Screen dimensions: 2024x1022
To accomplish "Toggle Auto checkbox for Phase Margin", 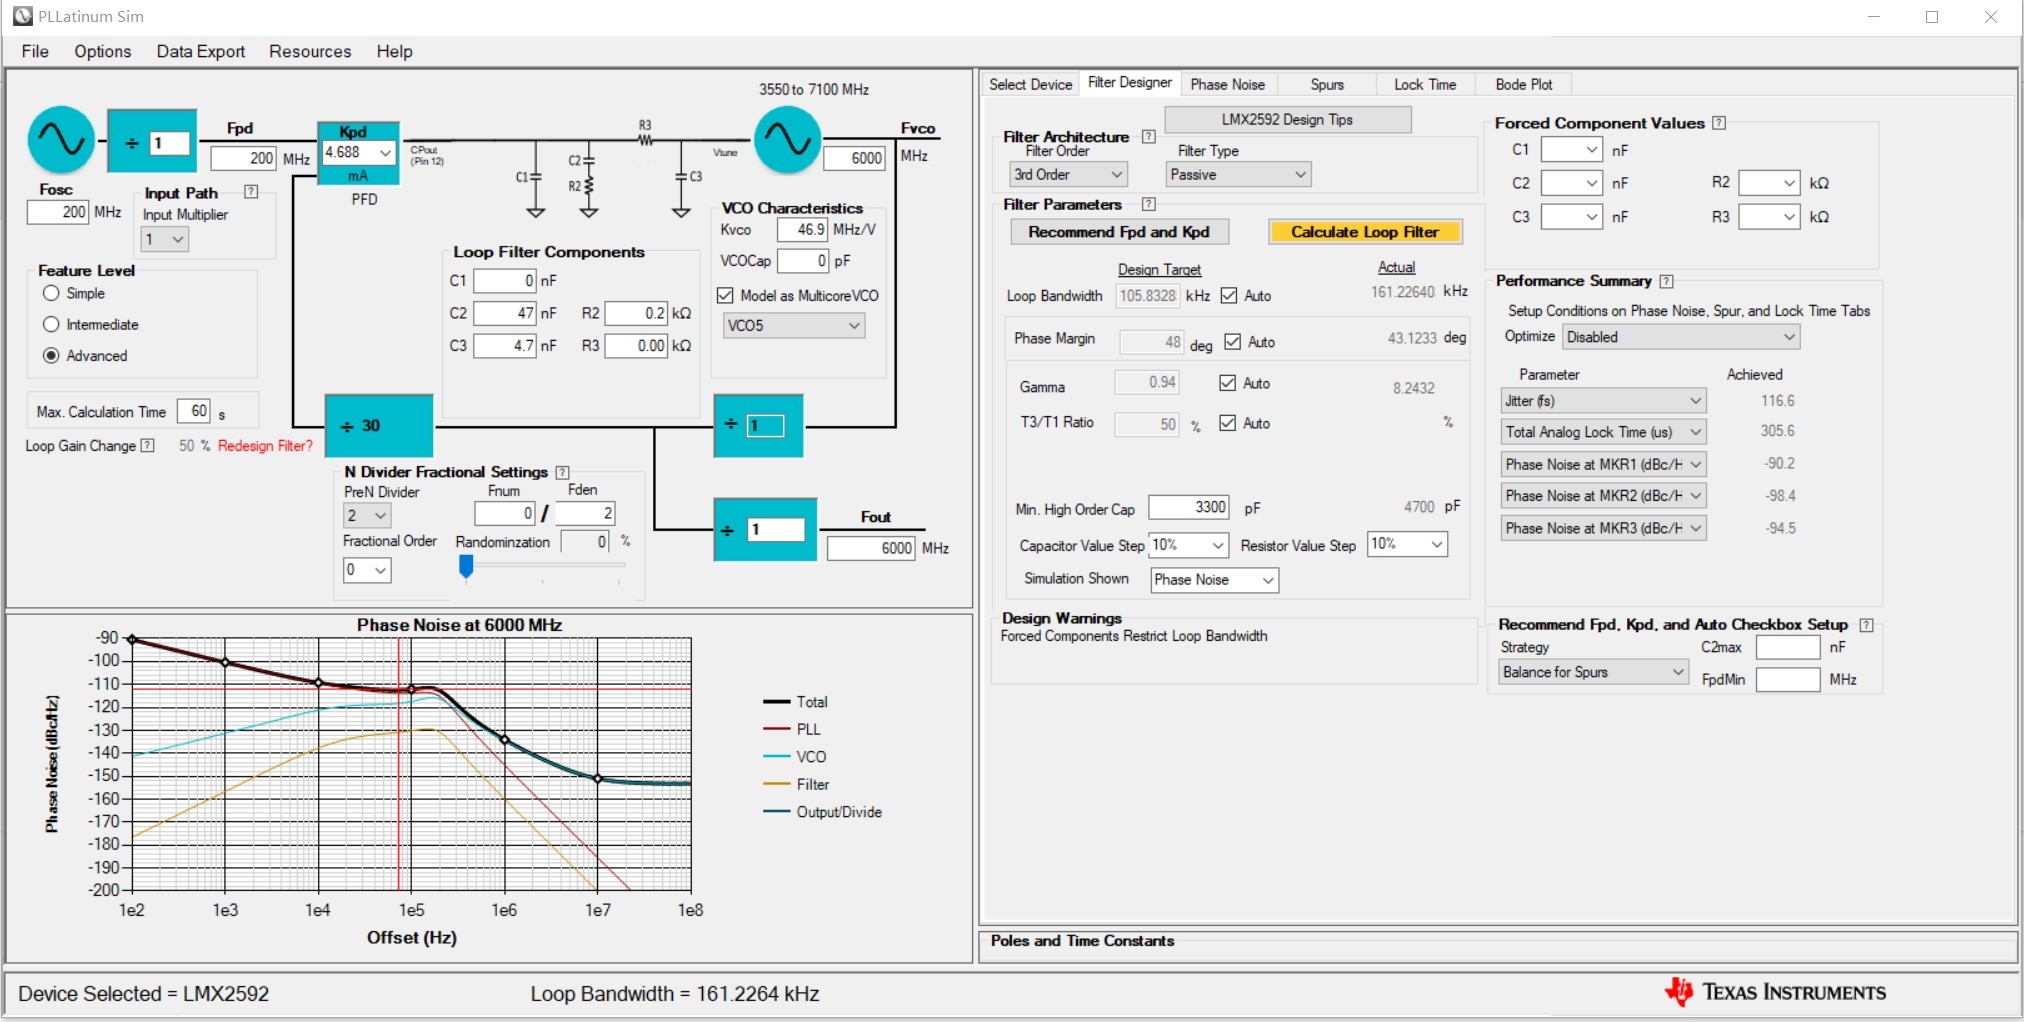I will (1233, 342).
